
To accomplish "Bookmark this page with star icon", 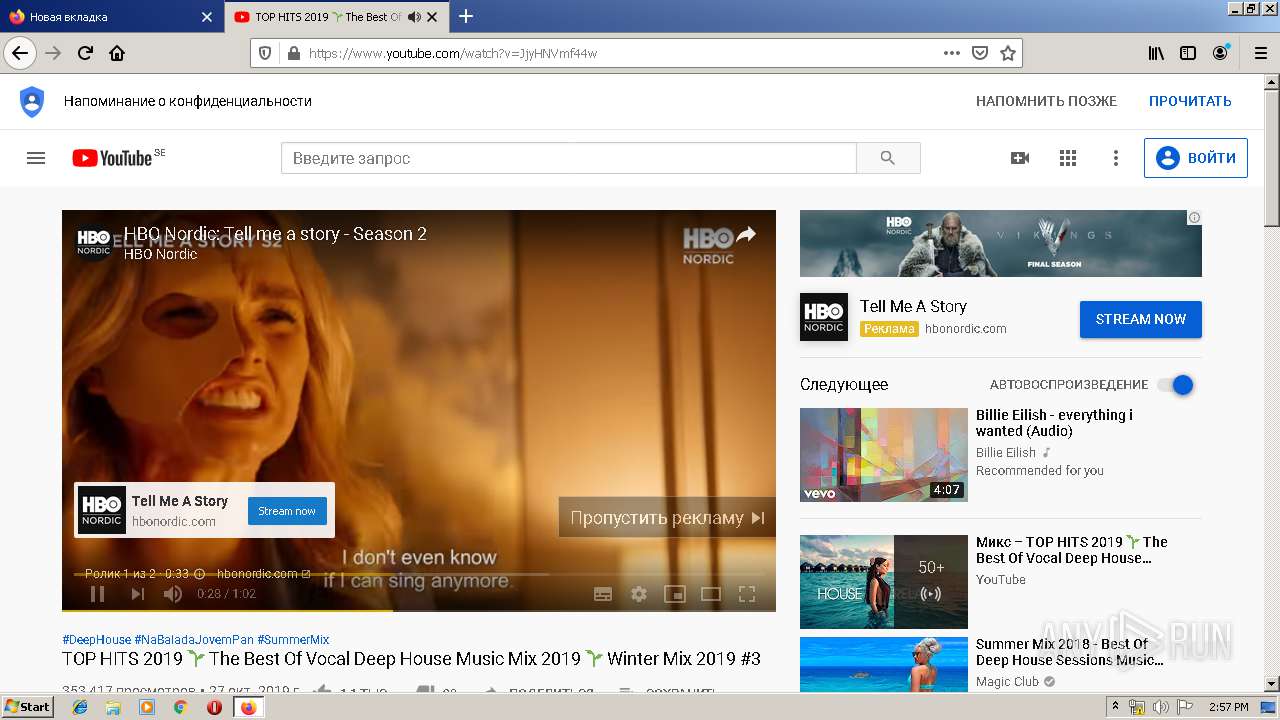I will [x=1008, y=53].
